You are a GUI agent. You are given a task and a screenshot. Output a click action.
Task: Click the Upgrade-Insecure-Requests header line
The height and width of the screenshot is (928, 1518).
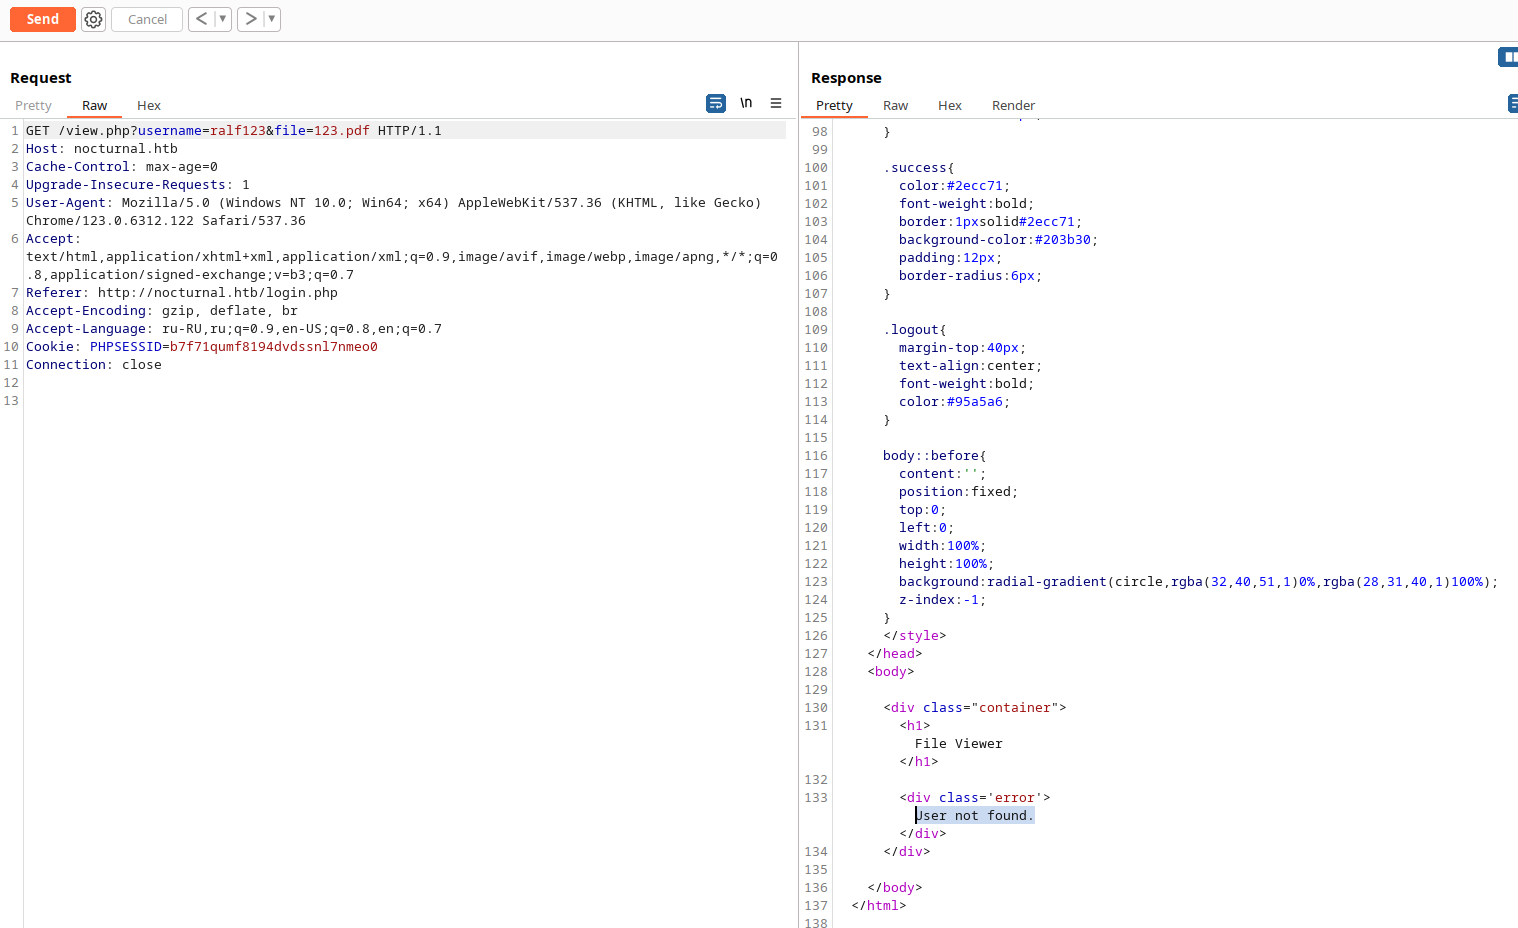pyautogui.click(x=138, y=185)
